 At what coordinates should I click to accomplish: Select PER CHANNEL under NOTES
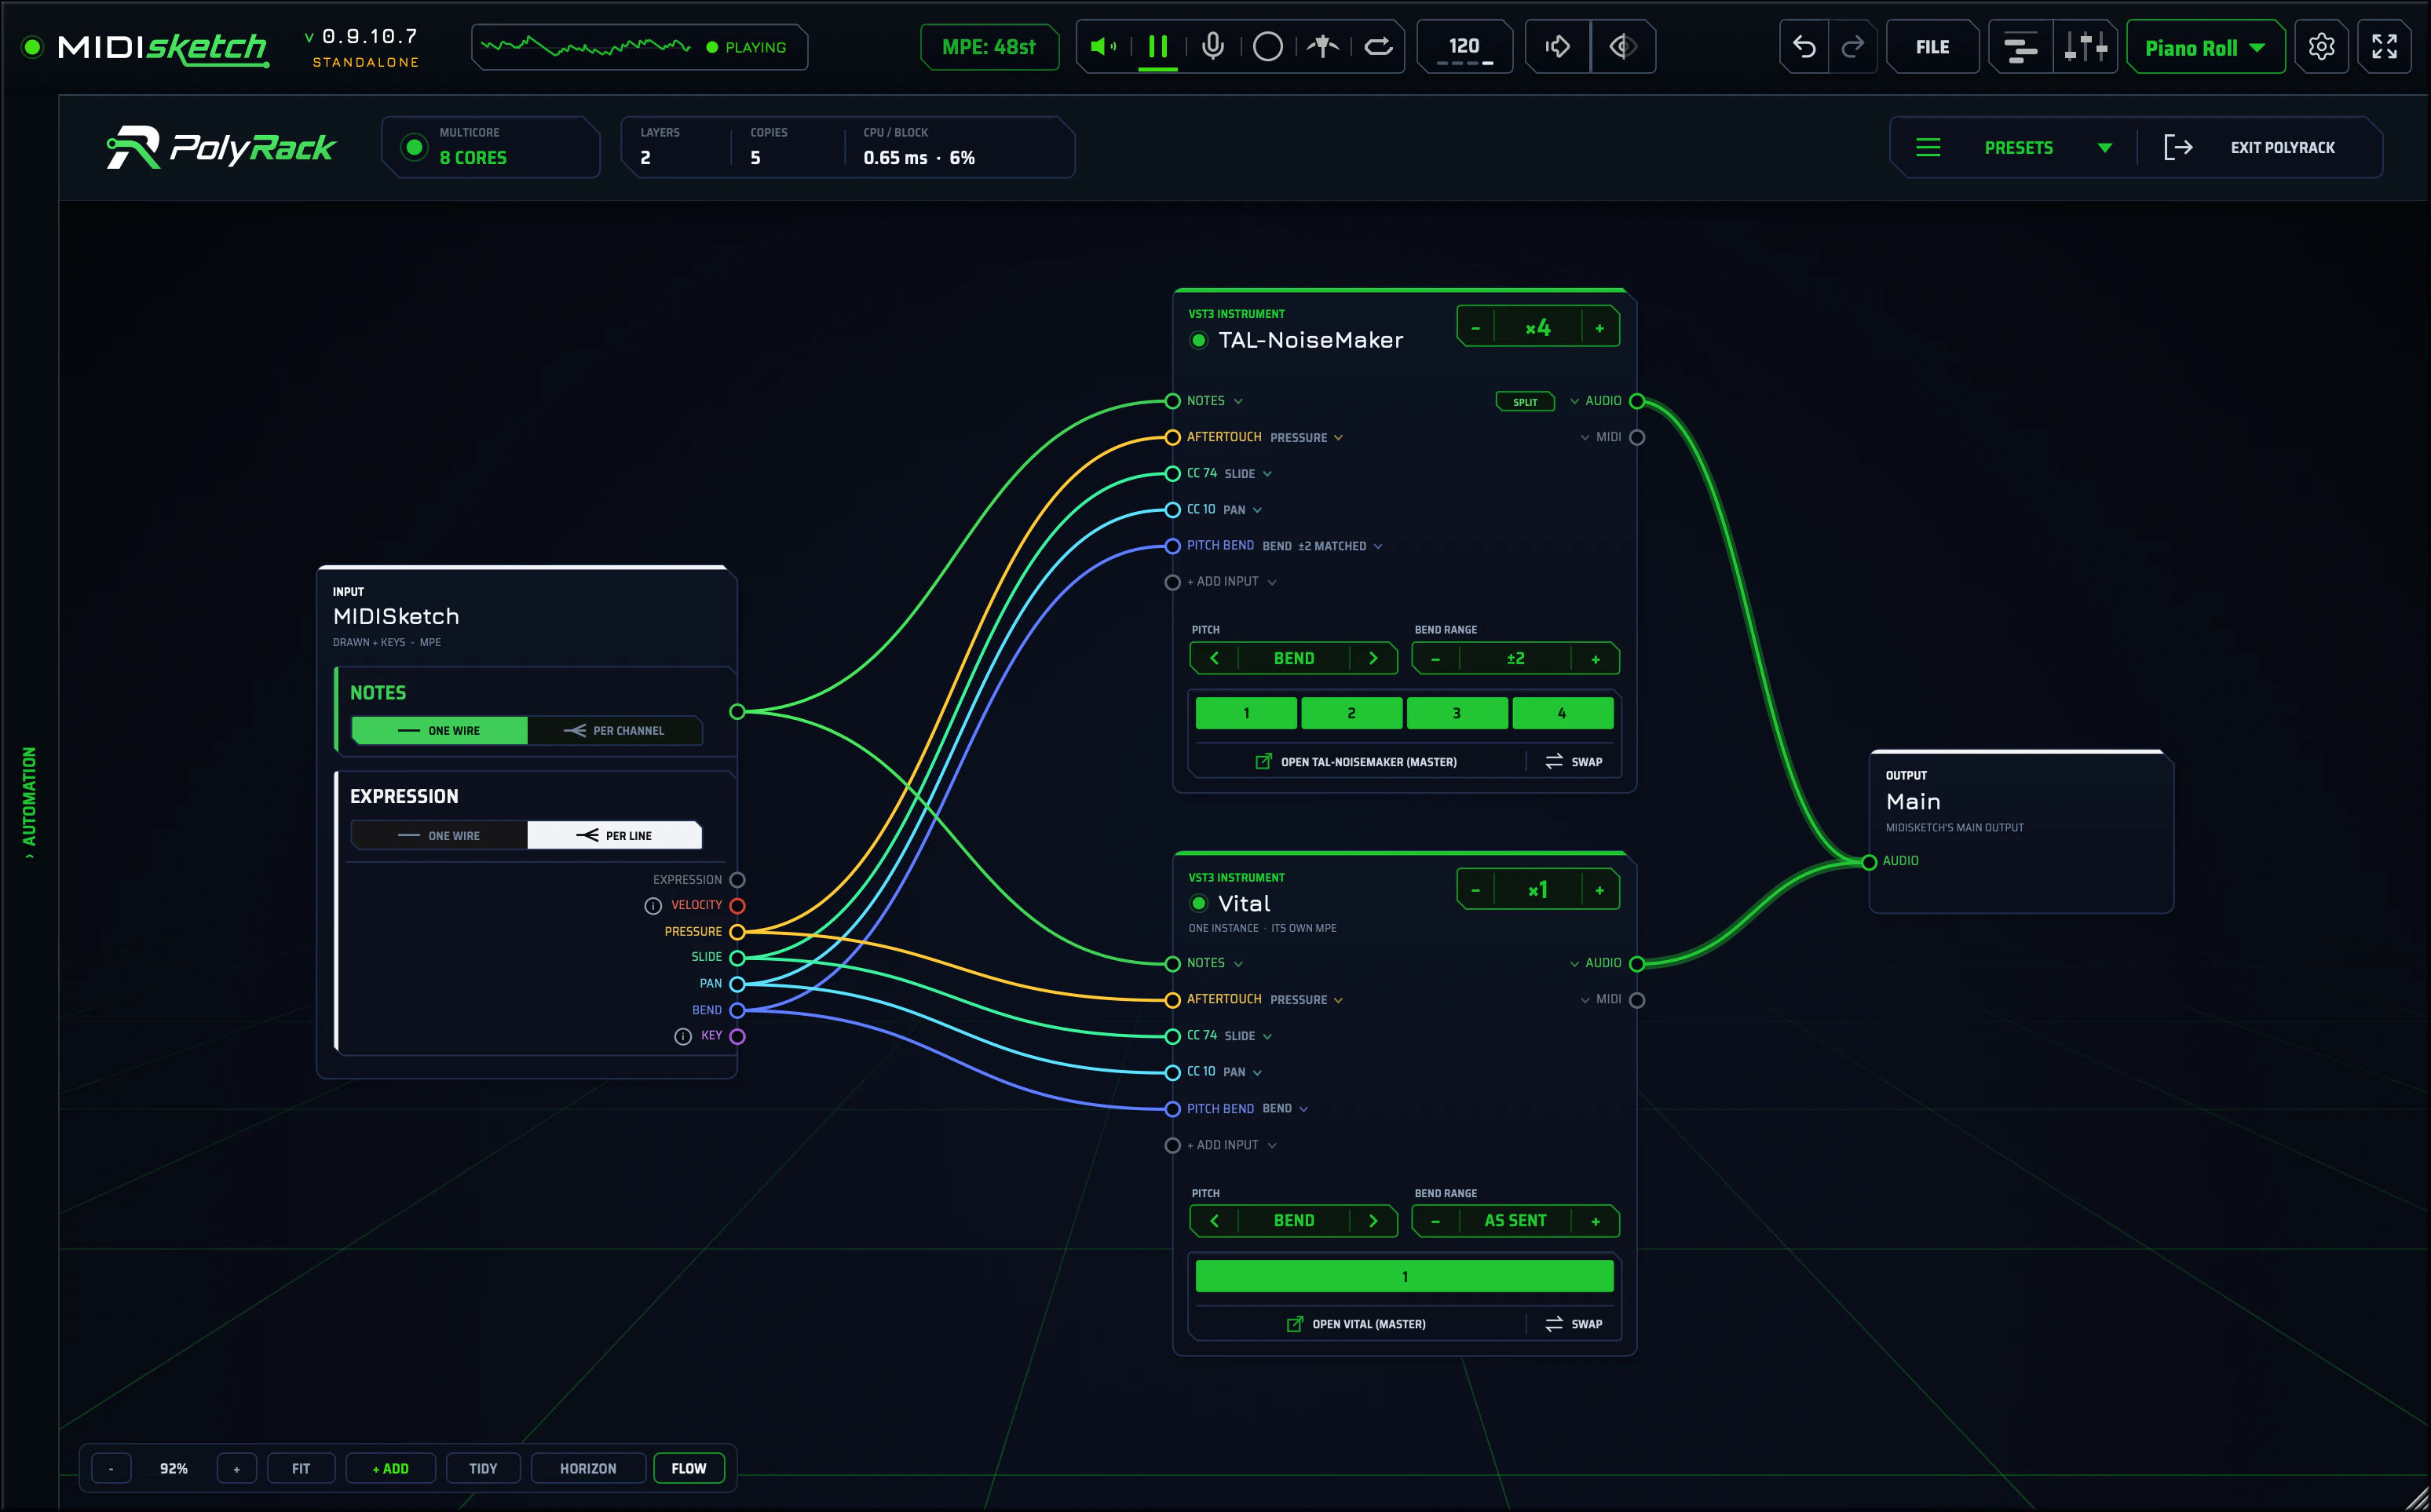[614, 730]
